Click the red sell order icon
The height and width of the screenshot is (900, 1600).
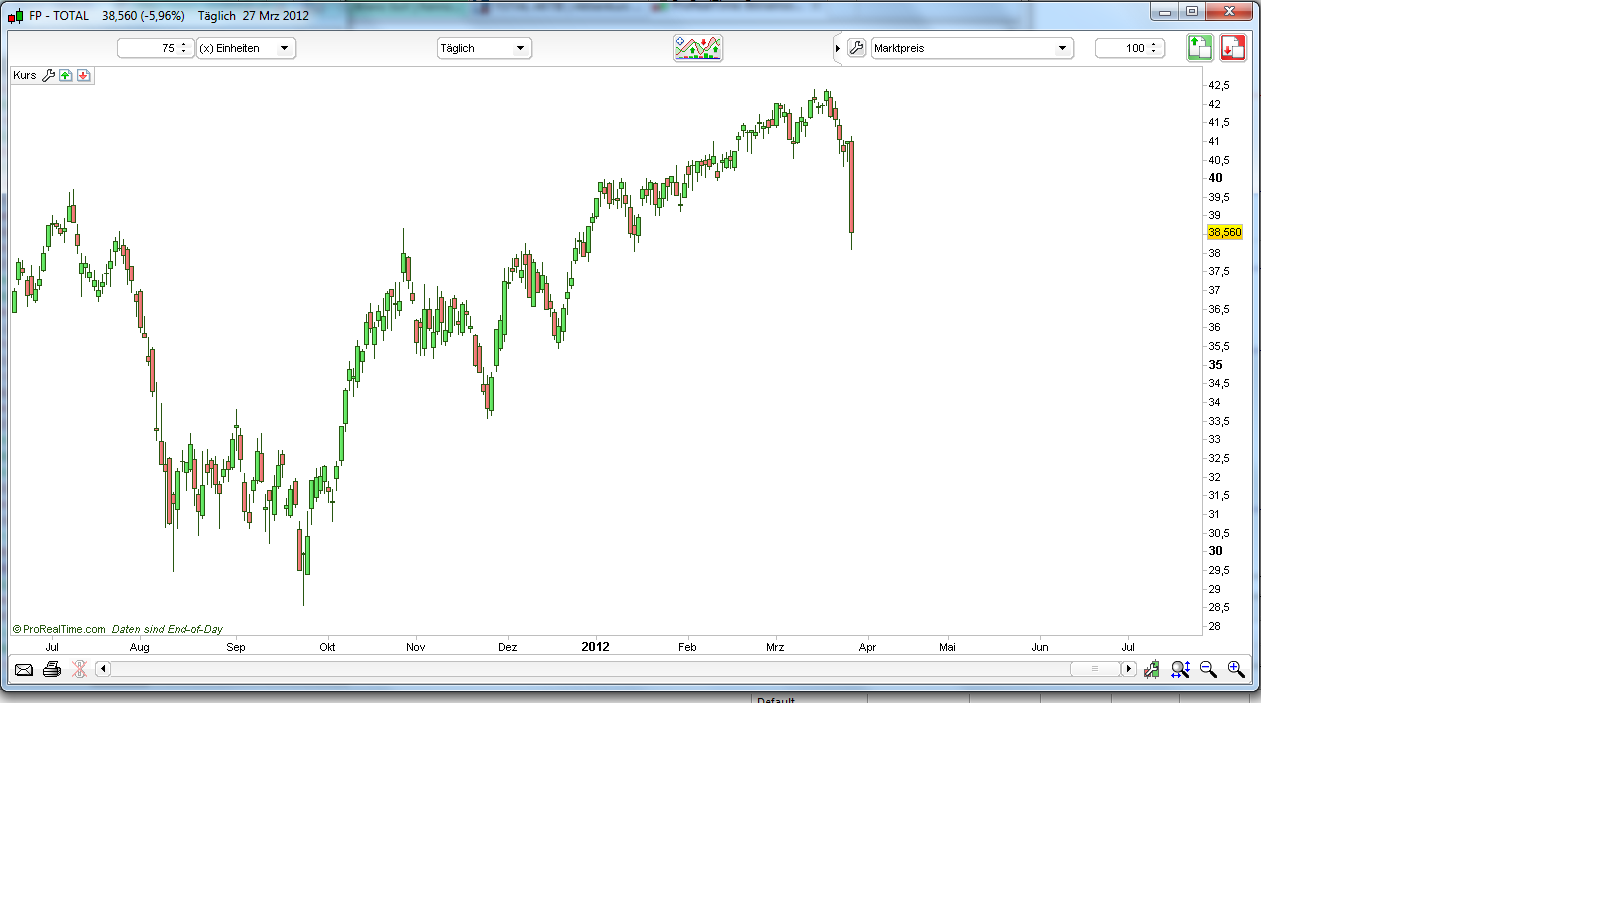tap(1233, 48)
